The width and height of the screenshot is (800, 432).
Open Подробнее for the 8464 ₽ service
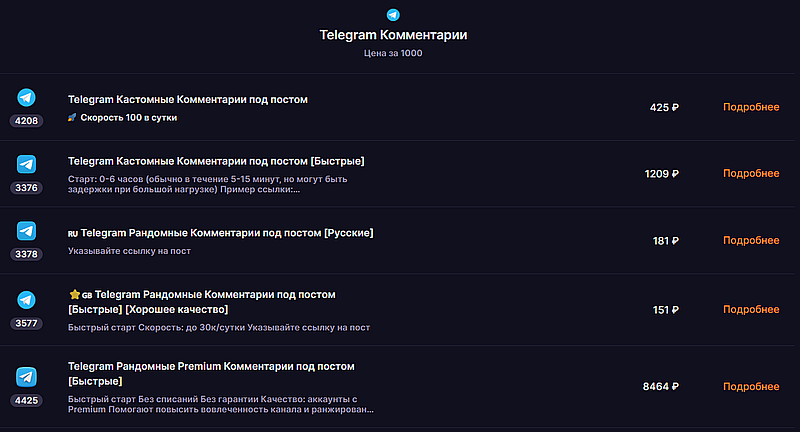pos(751,387)
